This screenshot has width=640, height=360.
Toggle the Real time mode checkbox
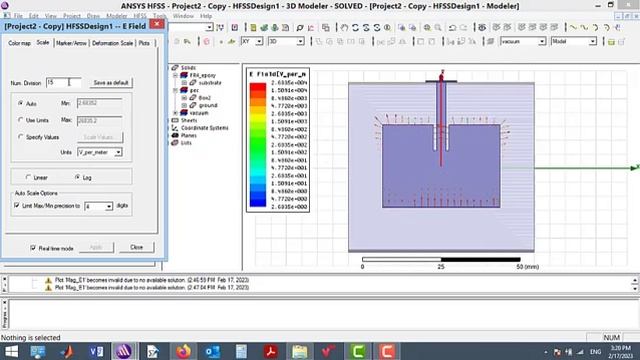click(33, 248)
